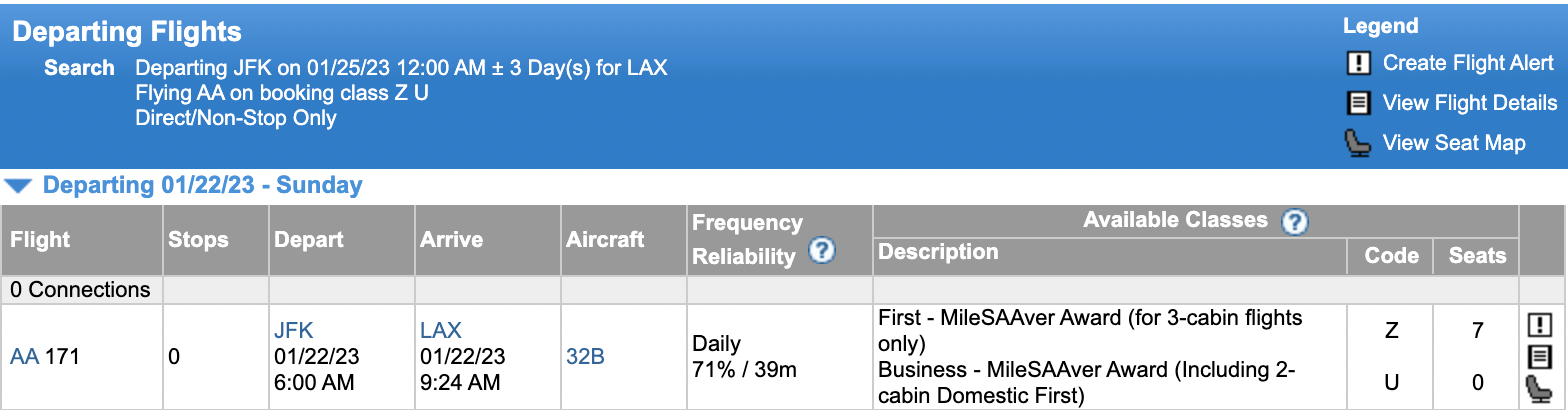Click the Create Flight Alert legend icon
Viewport: 1568px width, 410px height.
tap(1358, 63)
